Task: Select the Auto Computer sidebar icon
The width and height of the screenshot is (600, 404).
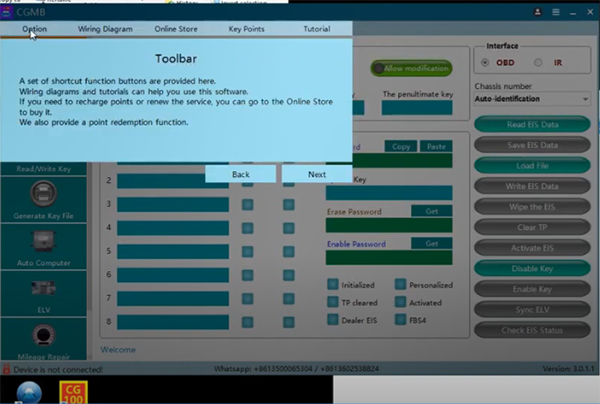Action: coord(42,246)
